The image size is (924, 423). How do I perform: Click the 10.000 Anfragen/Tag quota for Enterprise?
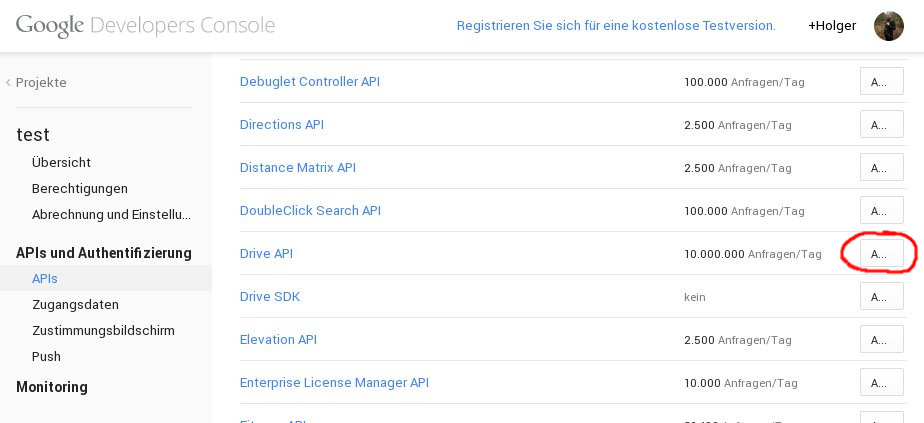click(741, 384)
